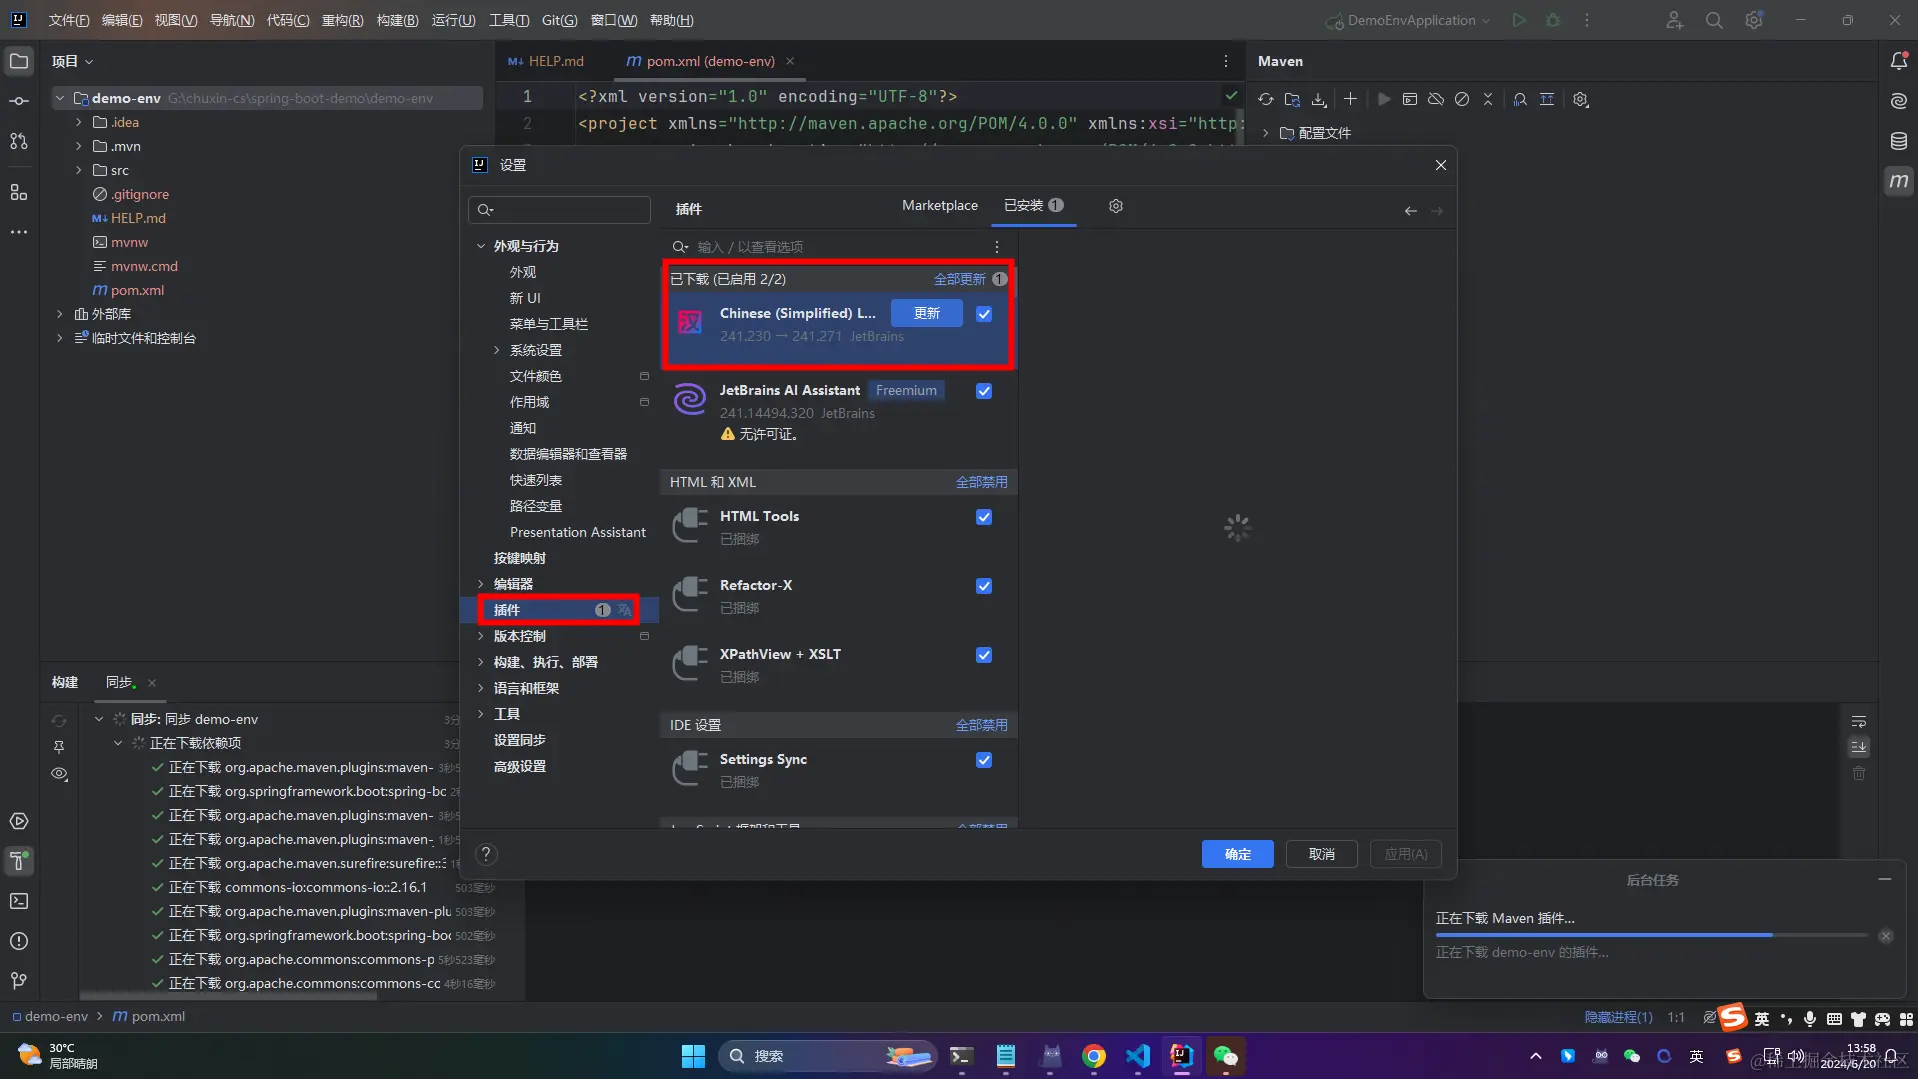
Task: Open the Git tool window icon
Action: pos(19,981)
